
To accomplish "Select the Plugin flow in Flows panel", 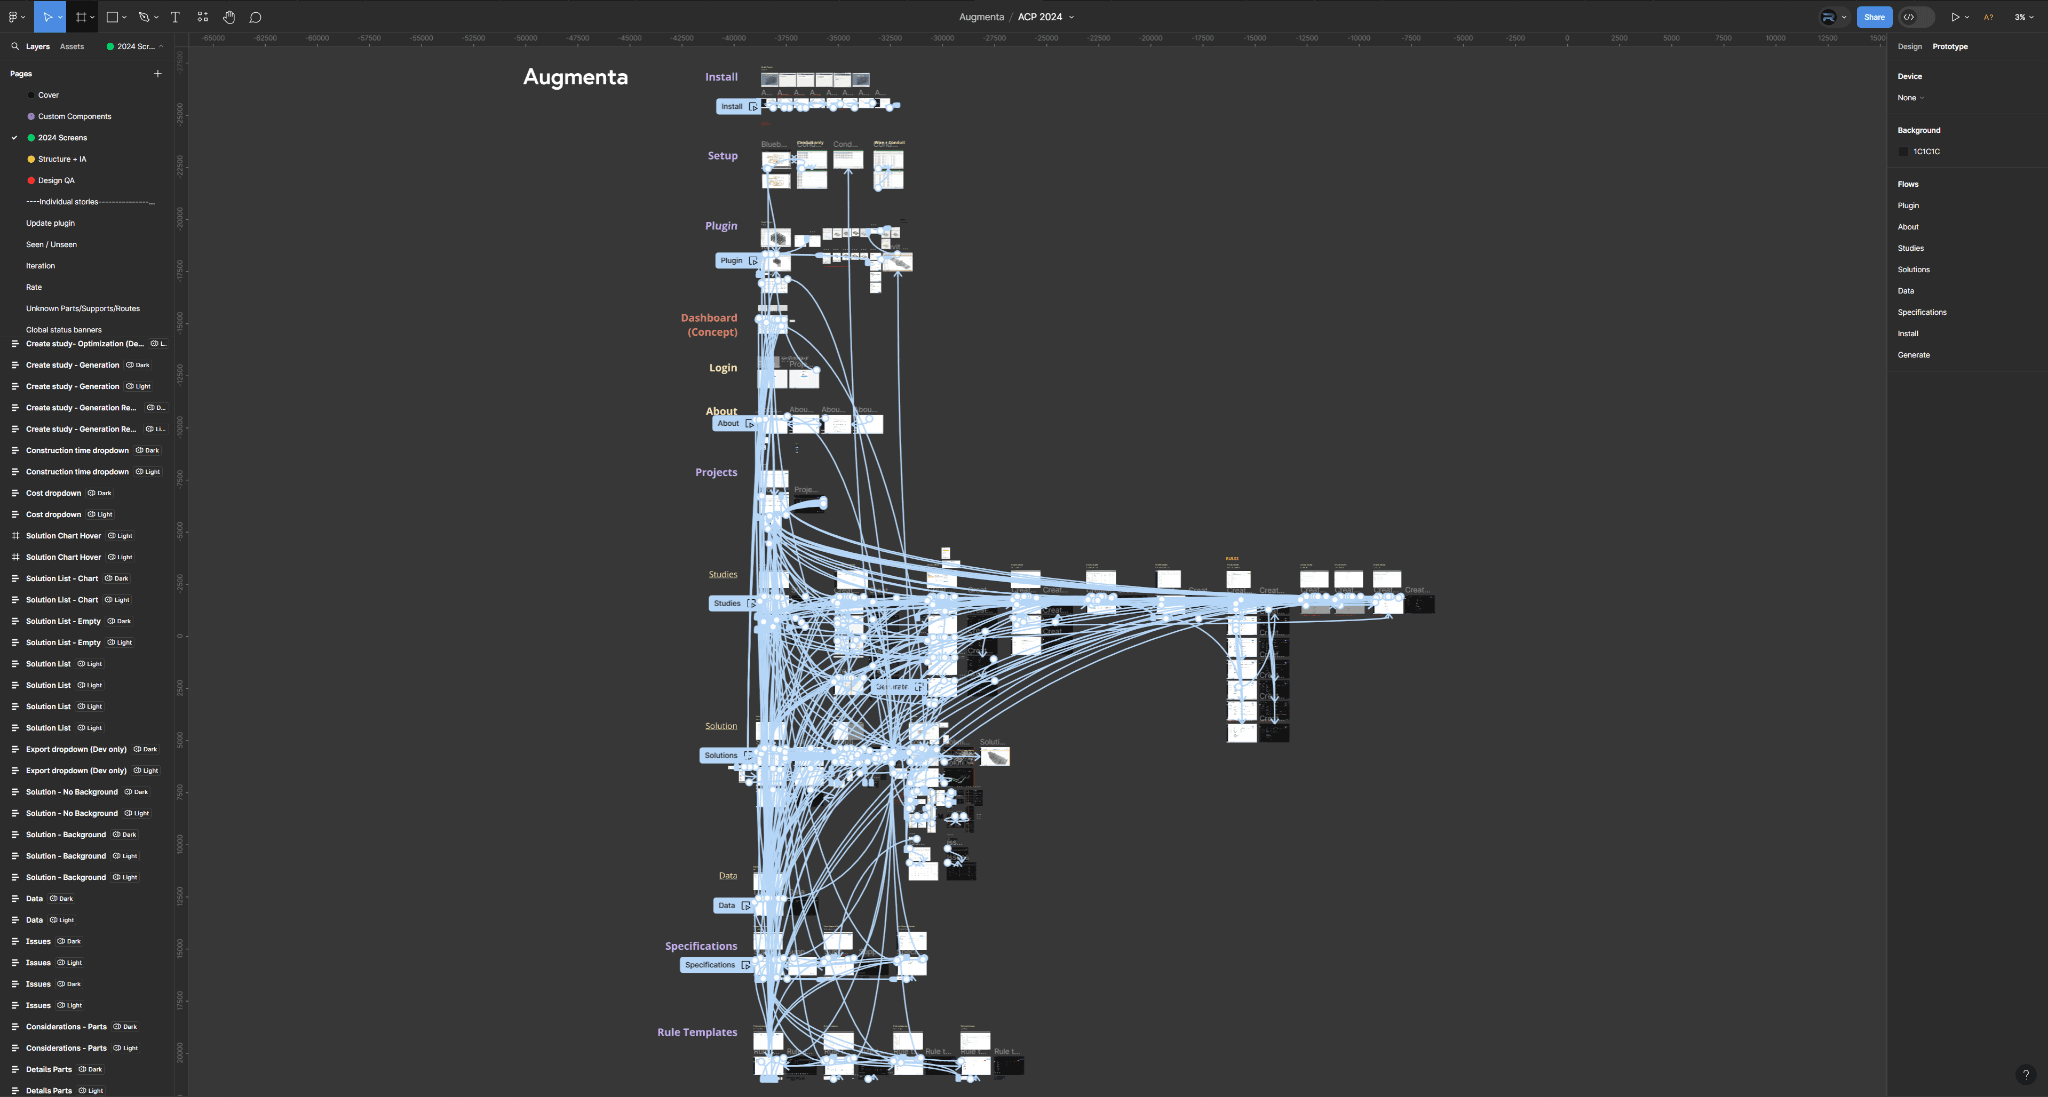I will 1908,205.
